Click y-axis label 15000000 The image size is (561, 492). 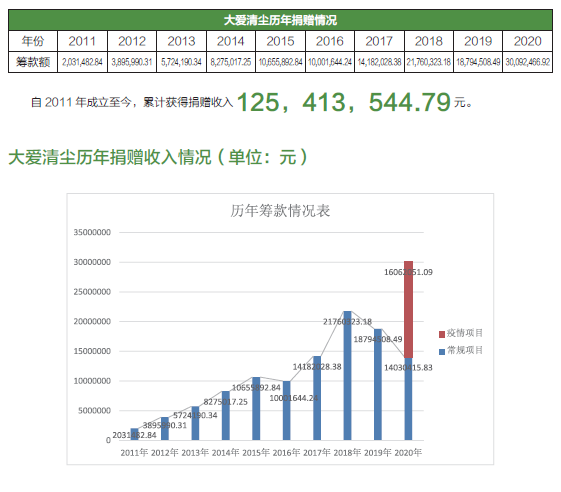(92, 351)
